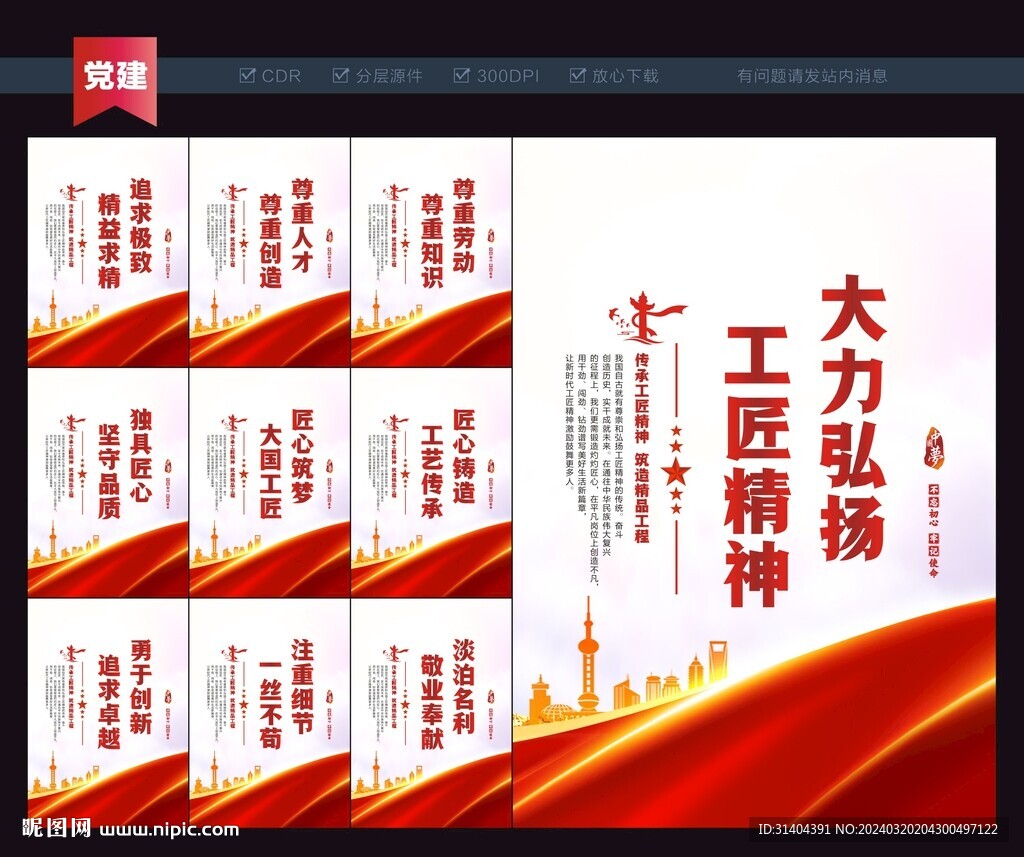Click the 工匠精神 headline on large poster
Image resolution: width=1024 pixels, height=857 pixels.
[x=757, y=466]
